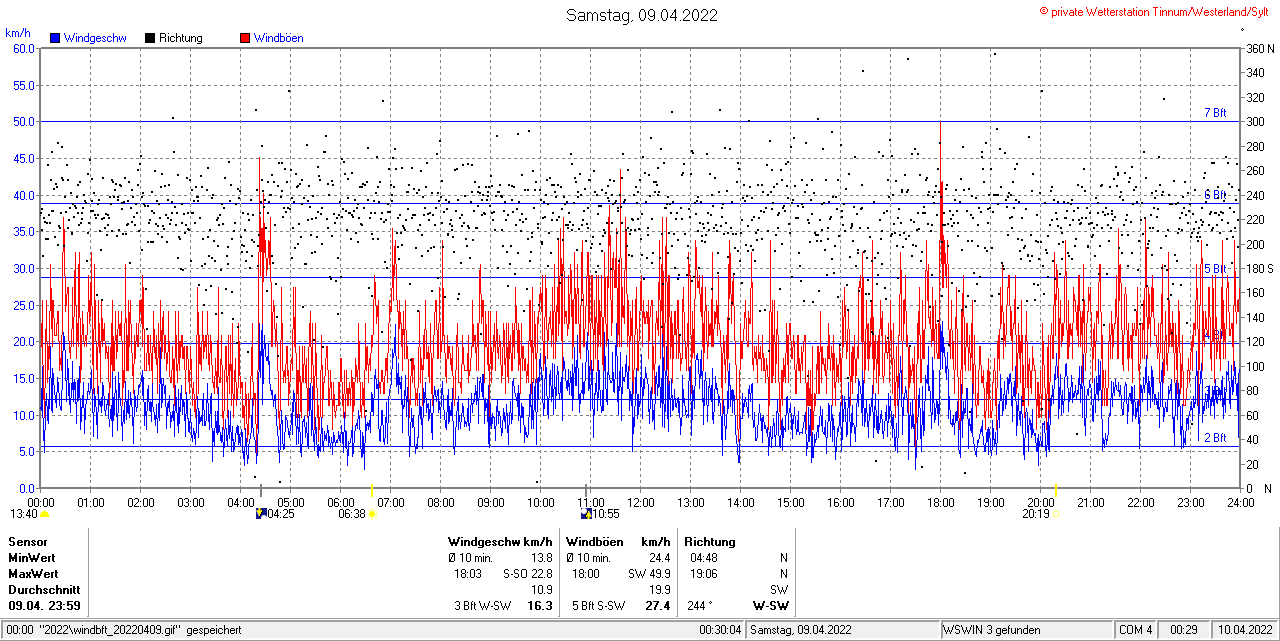The height and width of the screenshot is (641, 1280).
Task: Click the 2 Bft line label
Action: point(1215,438)
